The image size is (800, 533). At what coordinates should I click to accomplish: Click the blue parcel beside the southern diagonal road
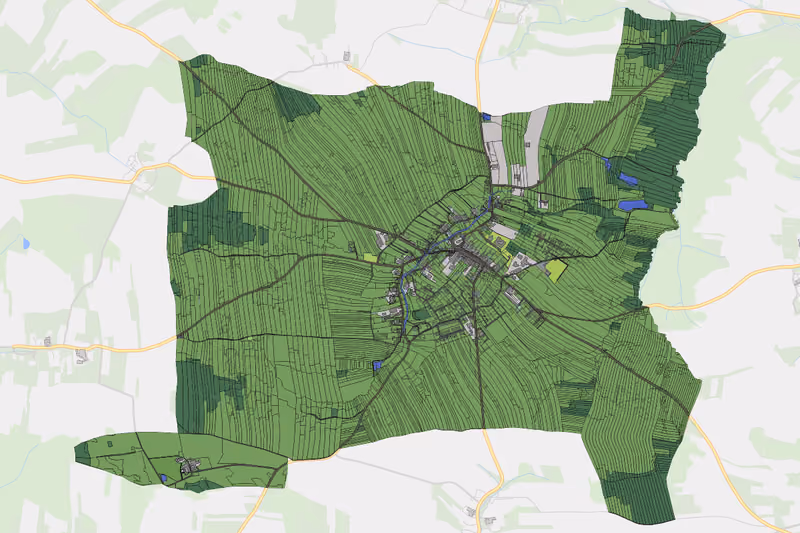[x=378, y=365]
